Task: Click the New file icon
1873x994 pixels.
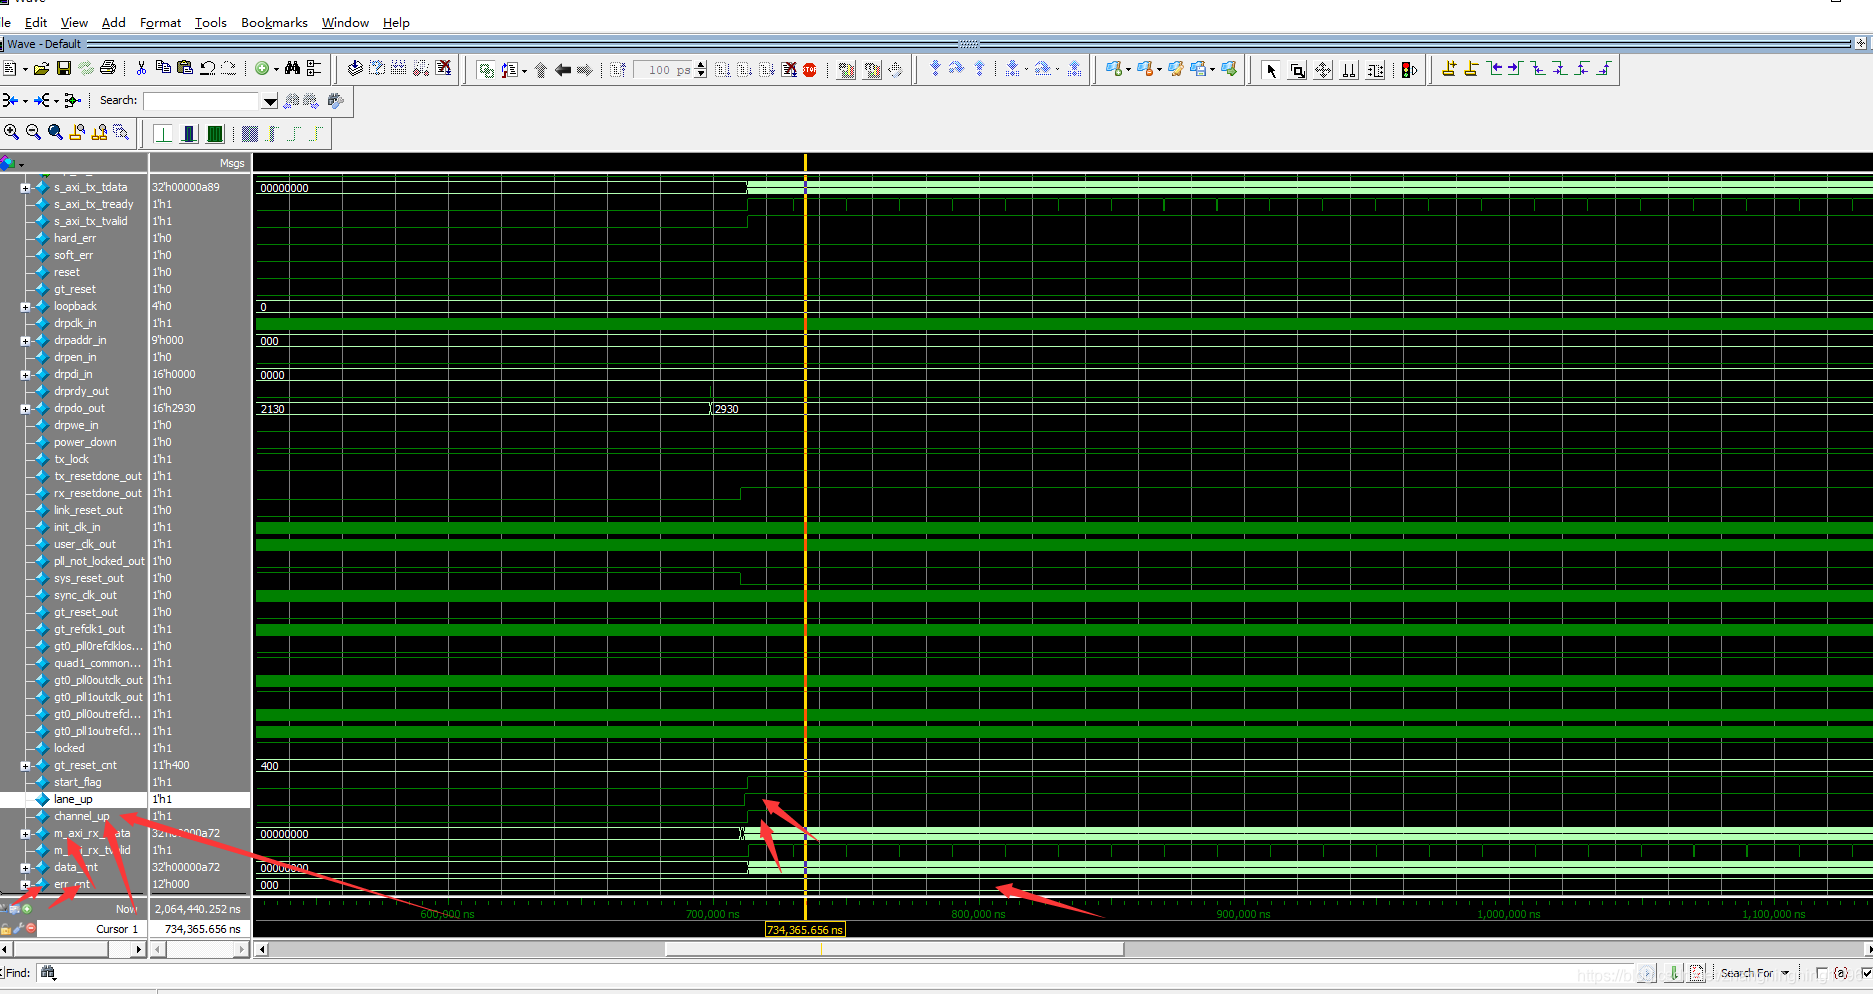Action: coord(10,69)
